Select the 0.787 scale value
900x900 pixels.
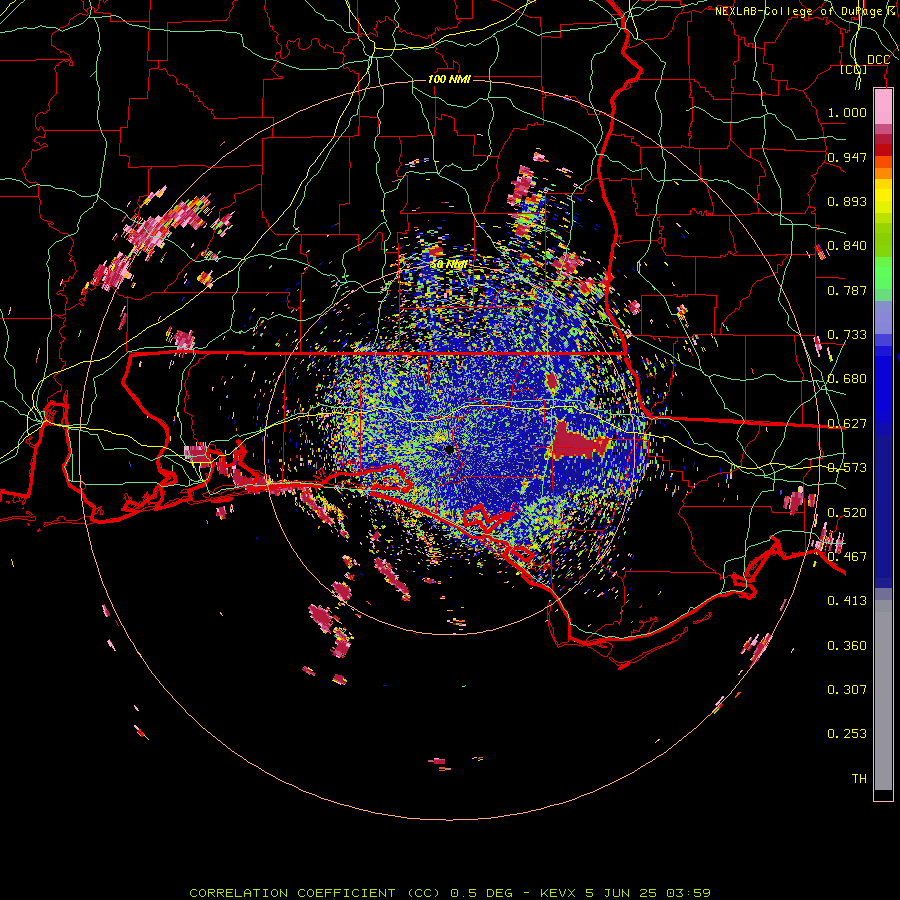point(847,290)
